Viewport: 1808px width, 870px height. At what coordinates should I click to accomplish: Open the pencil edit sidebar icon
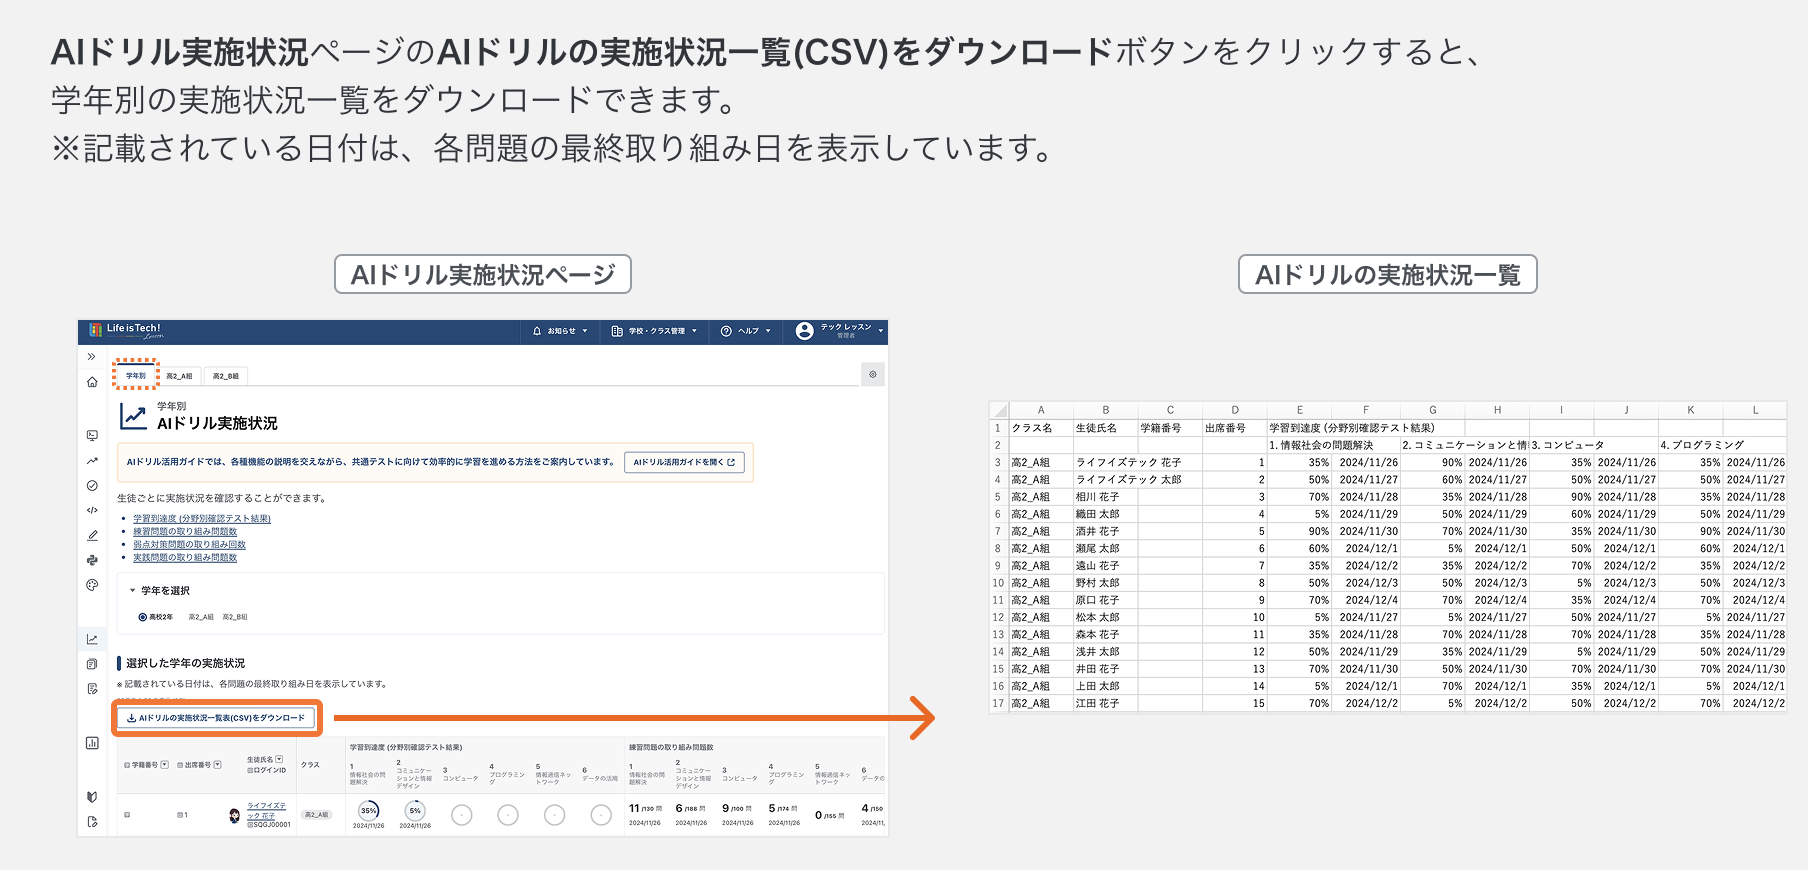pyautogui.click(x=92, y=535)
